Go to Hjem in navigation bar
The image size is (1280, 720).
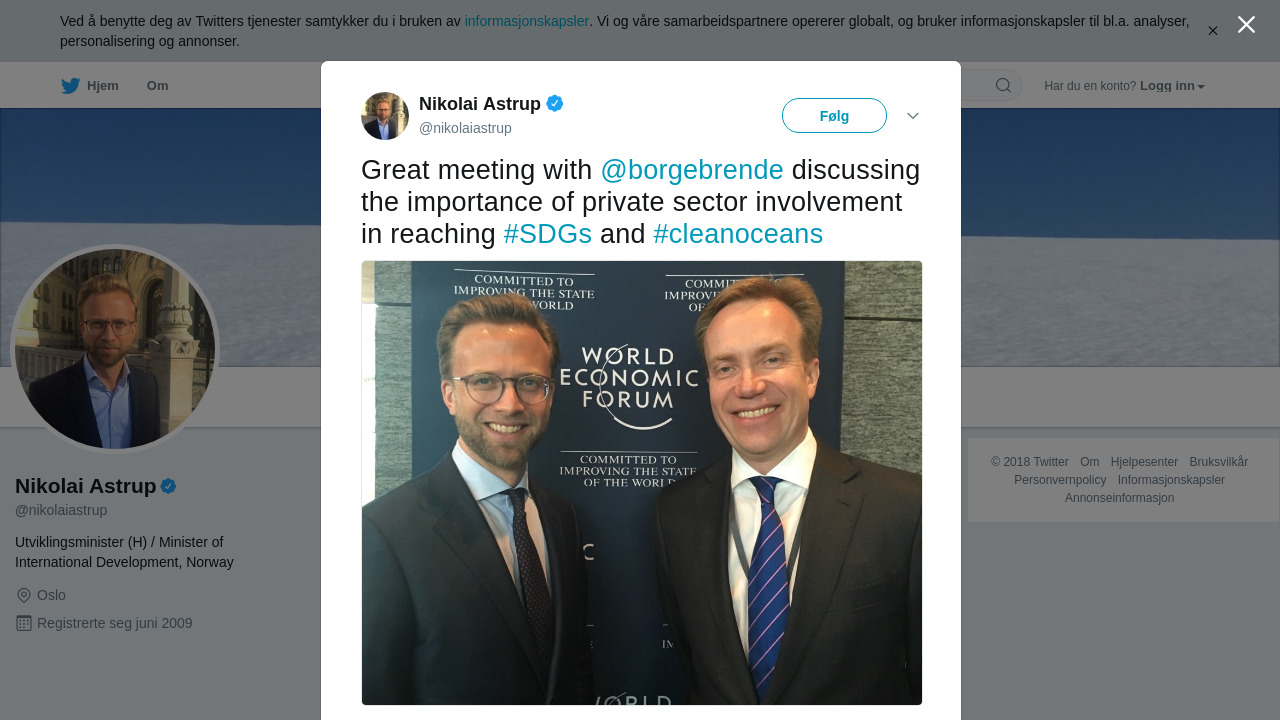(x=103, y=86)
